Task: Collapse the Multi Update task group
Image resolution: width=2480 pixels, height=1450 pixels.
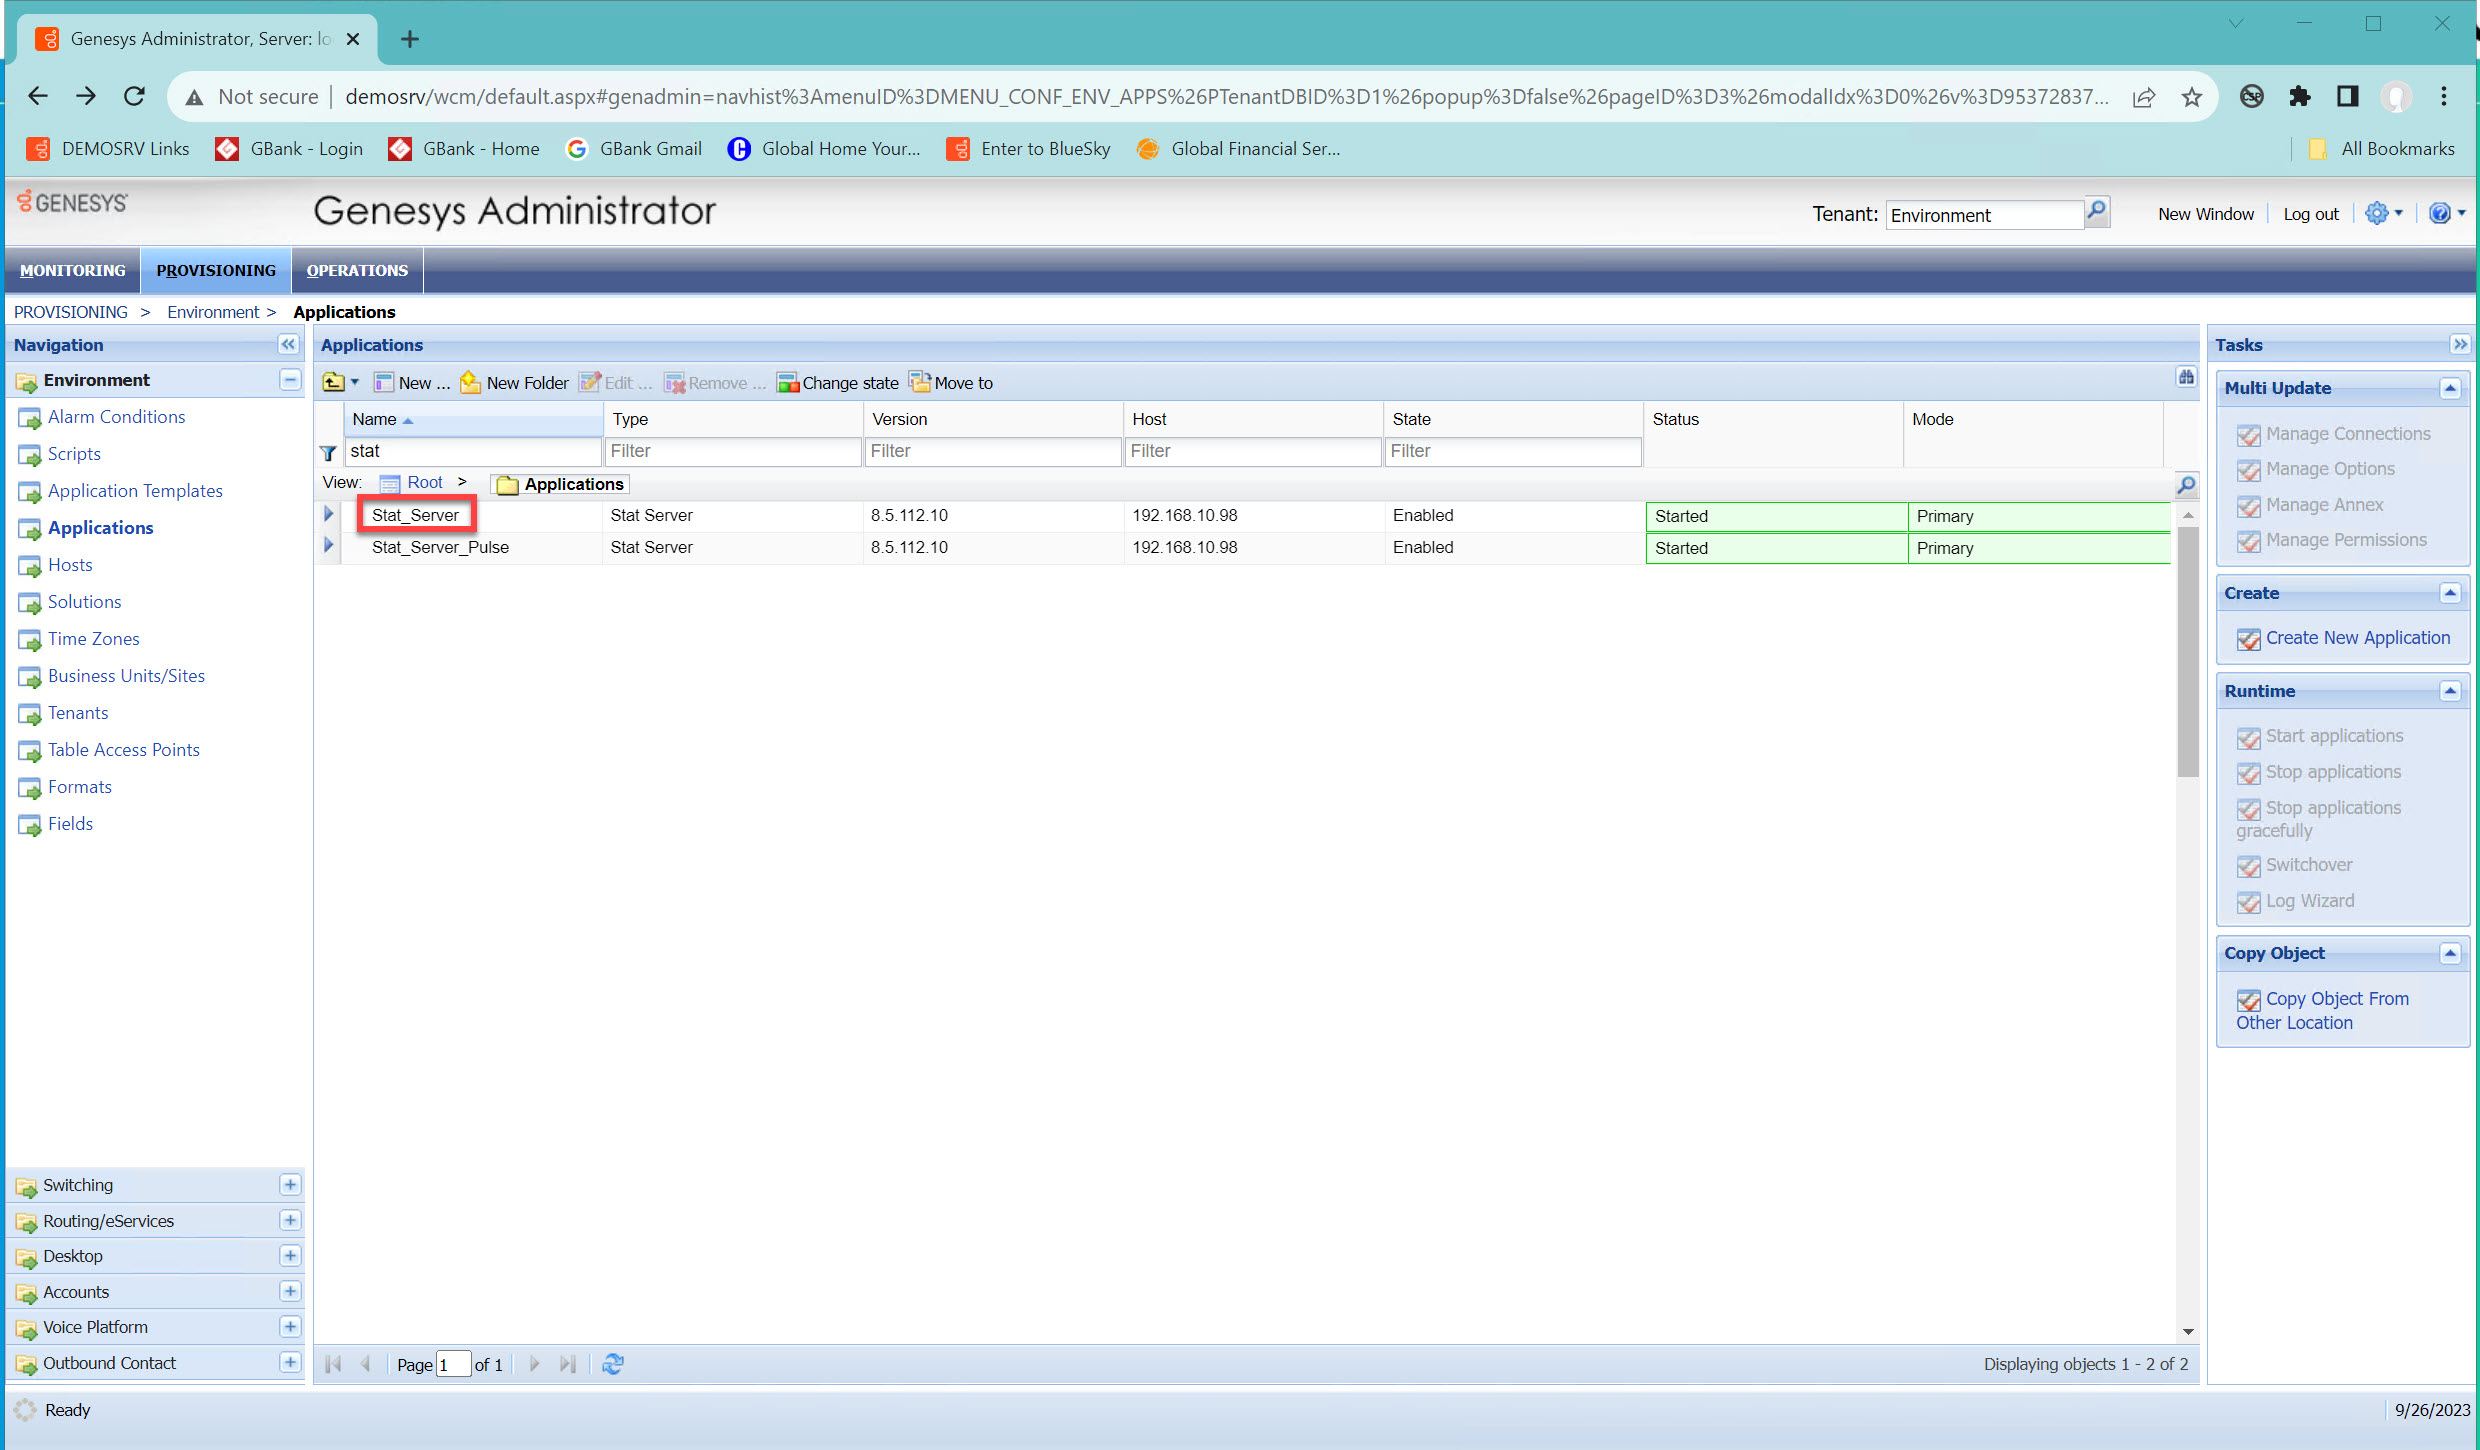Action: pos(2450,388)
